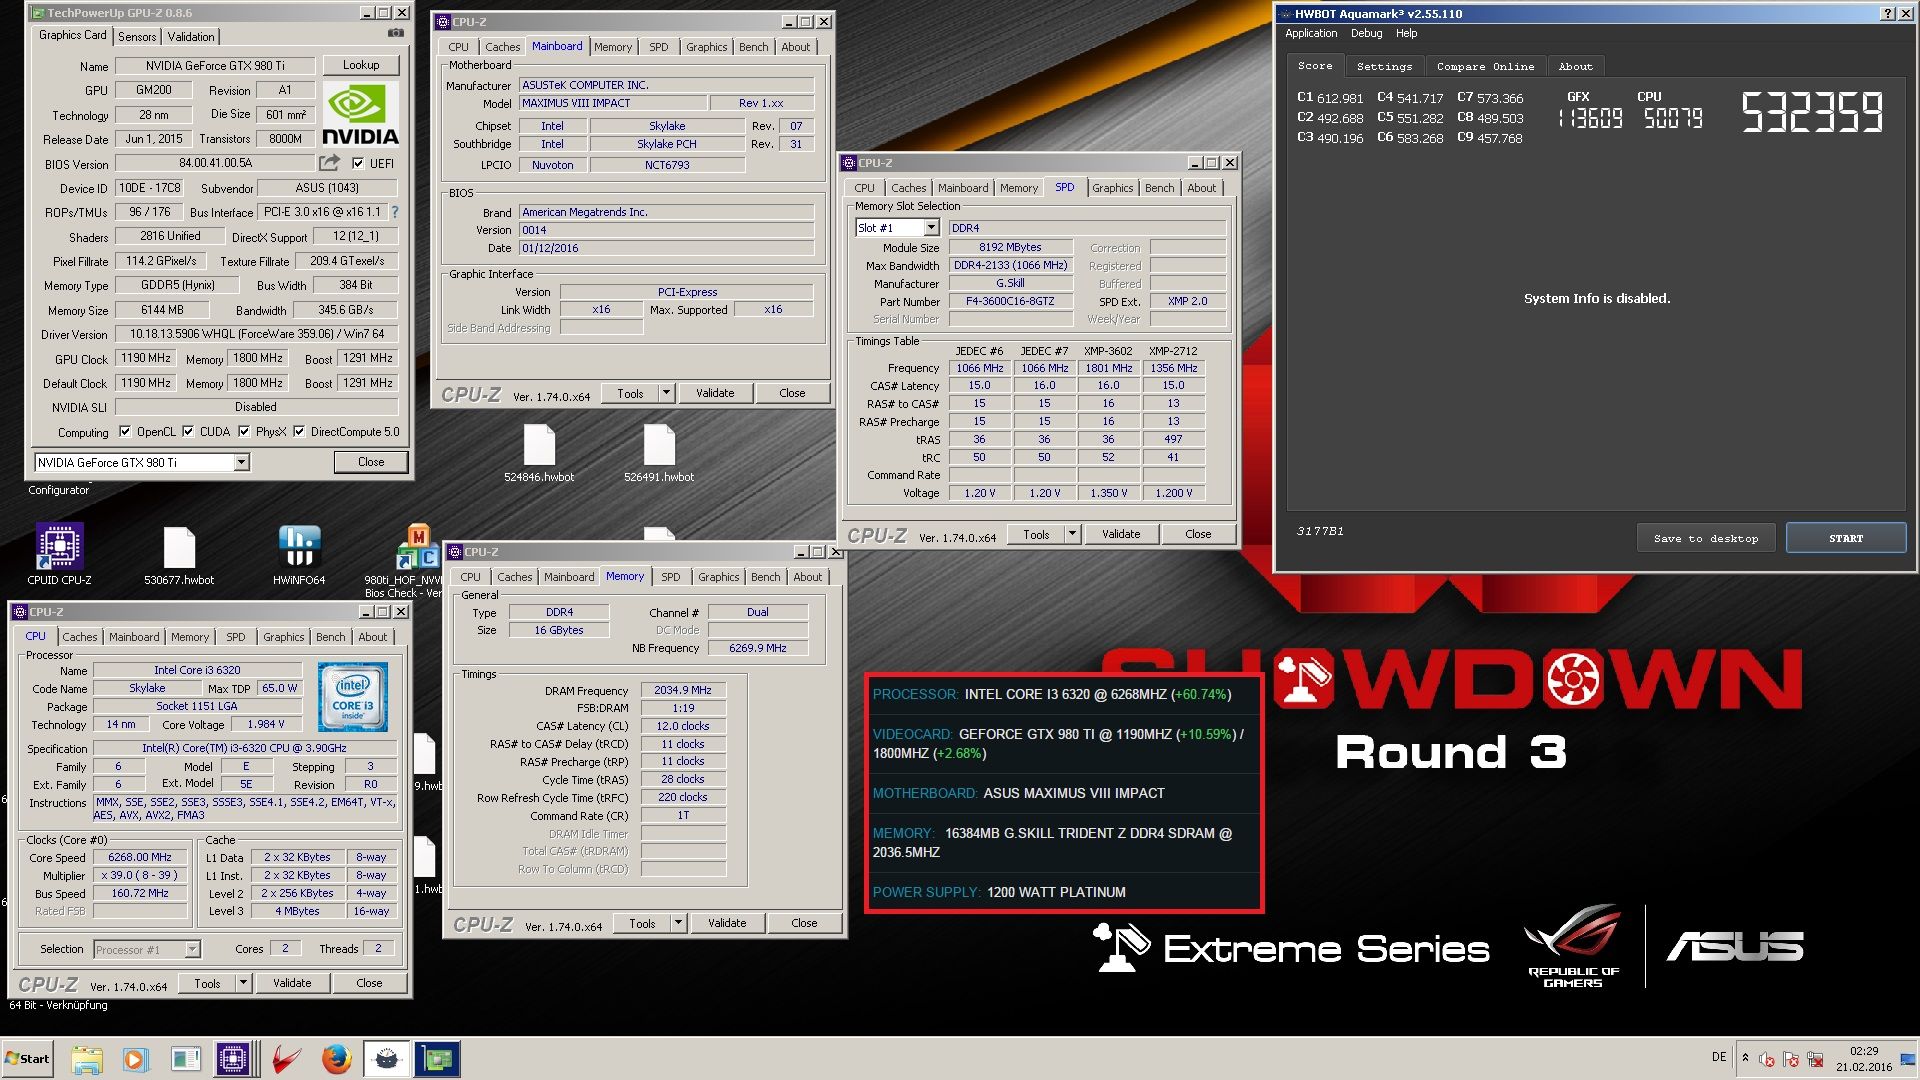
Task: Open Windows Media Player from the taskbar
Action: click(x=135, y=1059)
